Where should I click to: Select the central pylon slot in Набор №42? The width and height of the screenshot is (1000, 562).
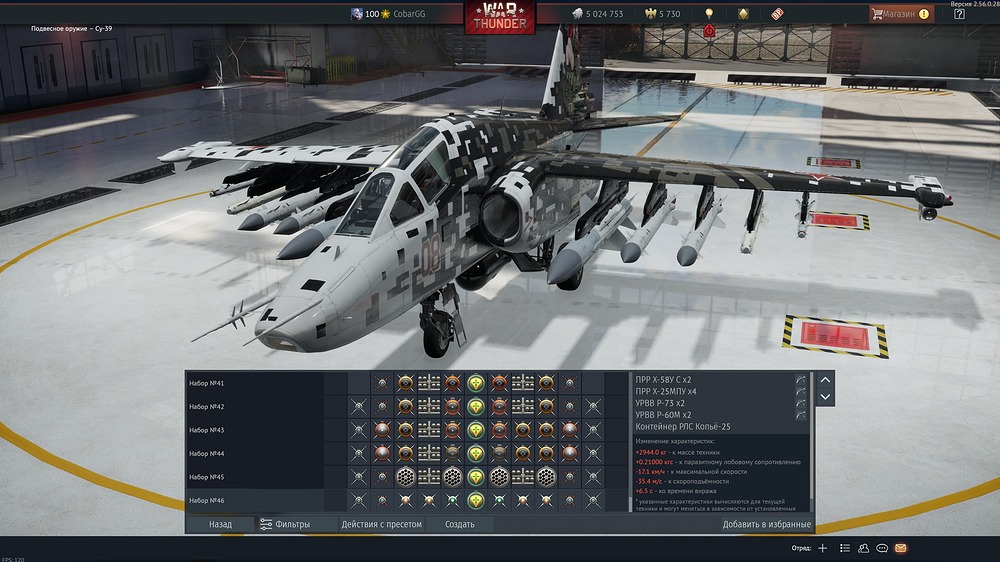pos(475,407)
